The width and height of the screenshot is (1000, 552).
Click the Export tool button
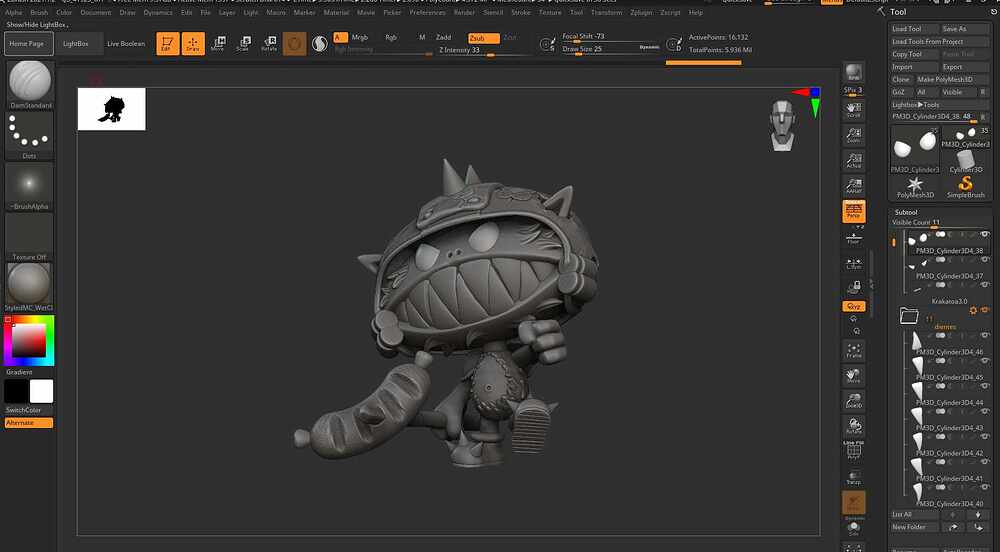[x=966, y=67]
